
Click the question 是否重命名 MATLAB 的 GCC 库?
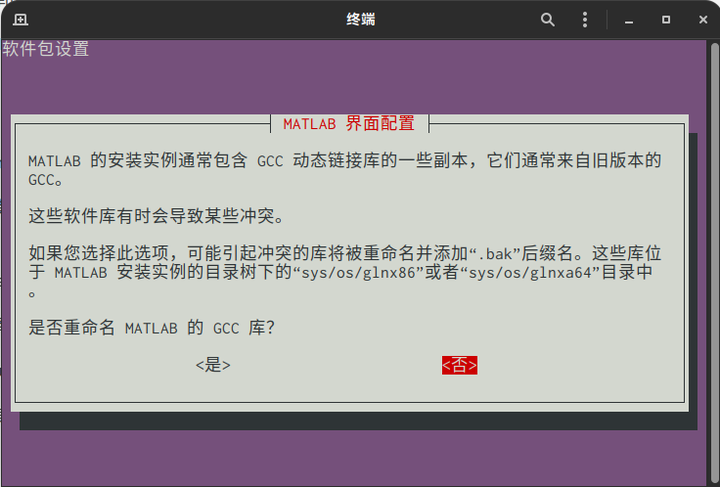[152, 328]
